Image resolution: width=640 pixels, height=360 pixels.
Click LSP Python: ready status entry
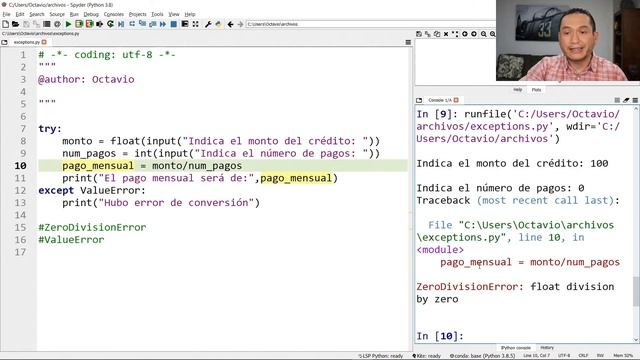coord(380,356)
